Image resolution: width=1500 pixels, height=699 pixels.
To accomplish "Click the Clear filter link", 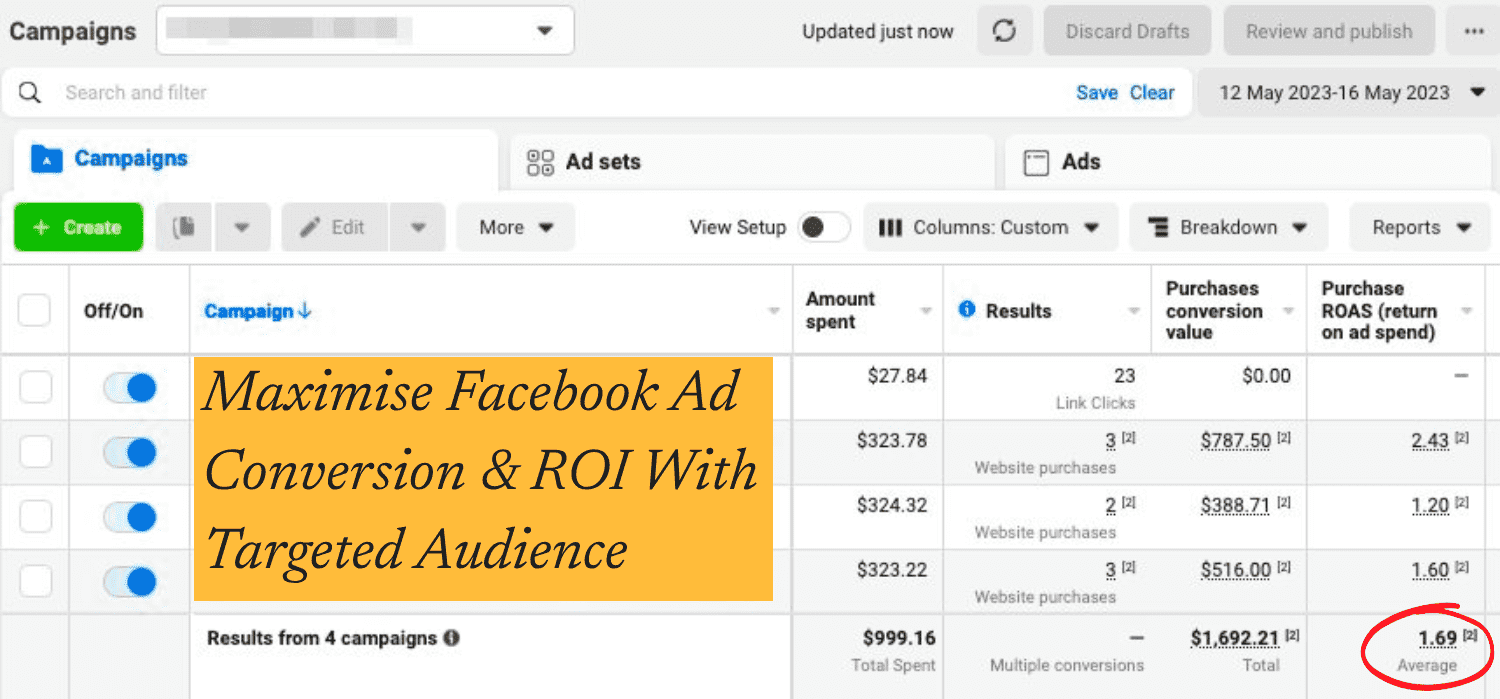I will (x=1152, y=92).
